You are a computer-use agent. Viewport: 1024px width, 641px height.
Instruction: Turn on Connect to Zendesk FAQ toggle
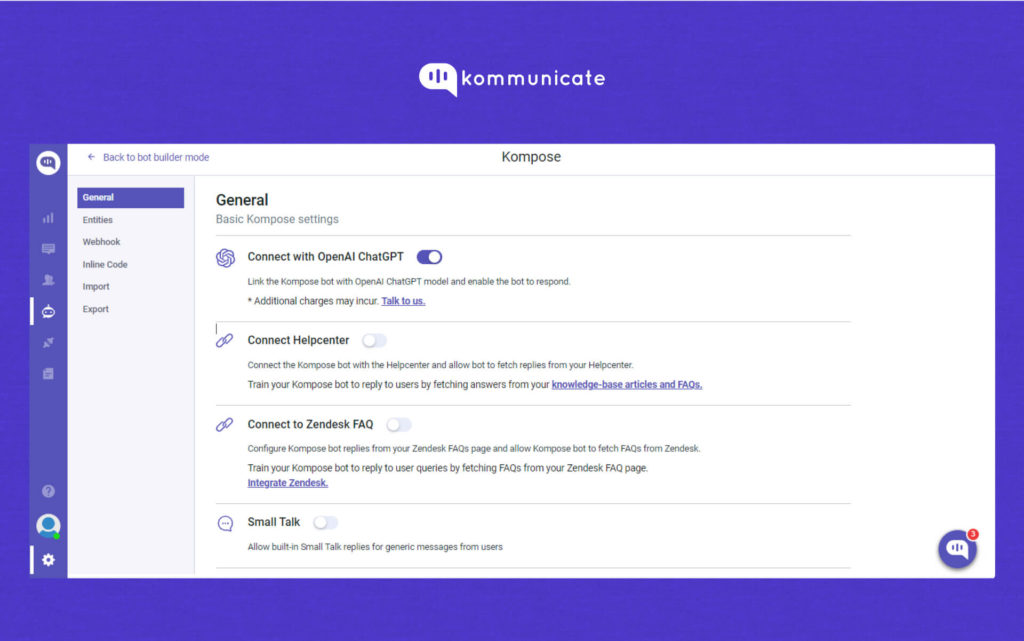click(398, 424)
